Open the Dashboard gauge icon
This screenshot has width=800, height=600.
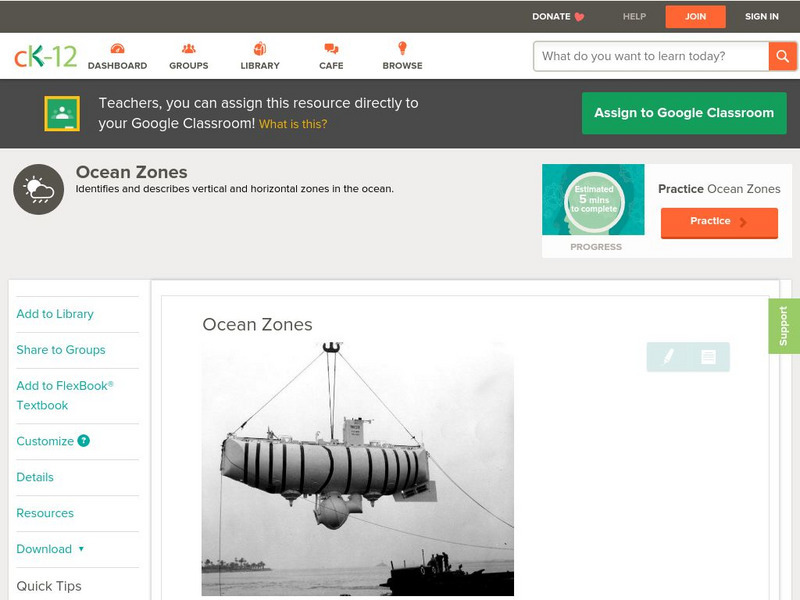(117, 48)
